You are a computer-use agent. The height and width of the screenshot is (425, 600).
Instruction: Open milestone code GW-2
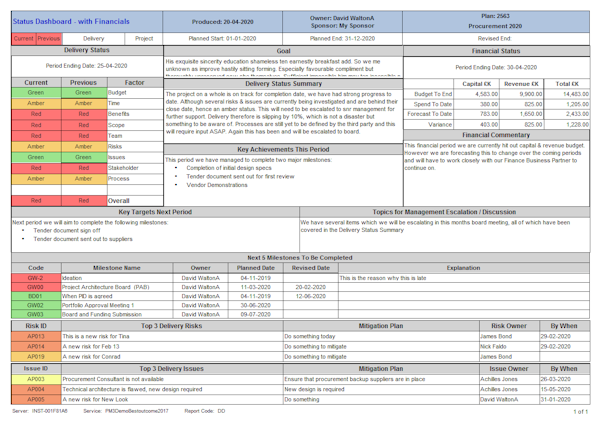(x=35, y=278)
